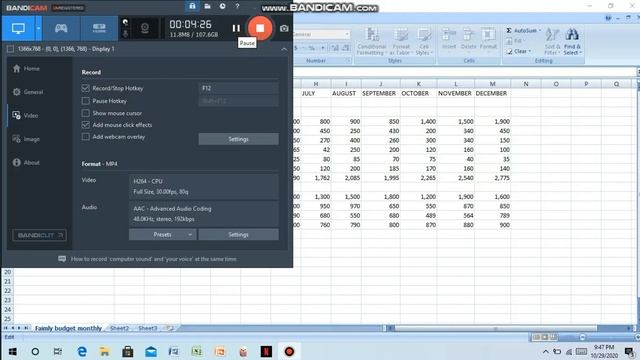Open the Home section in Bandicam
This screenshot has height=360, width=640.
[x=26, y=69]
